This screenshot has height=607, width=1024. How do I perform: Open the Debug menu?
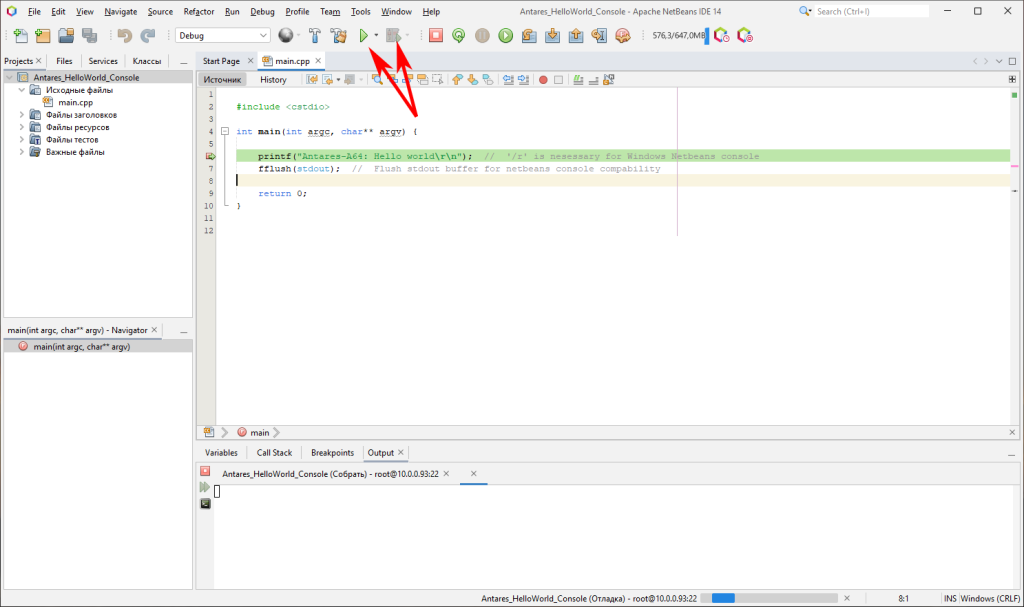(x=262, y=12)
